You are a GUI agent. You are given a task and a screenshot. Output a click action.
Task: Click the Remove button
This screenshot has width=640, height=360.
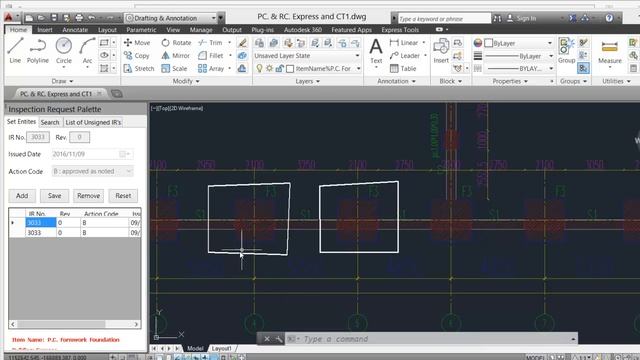[89, 196]
